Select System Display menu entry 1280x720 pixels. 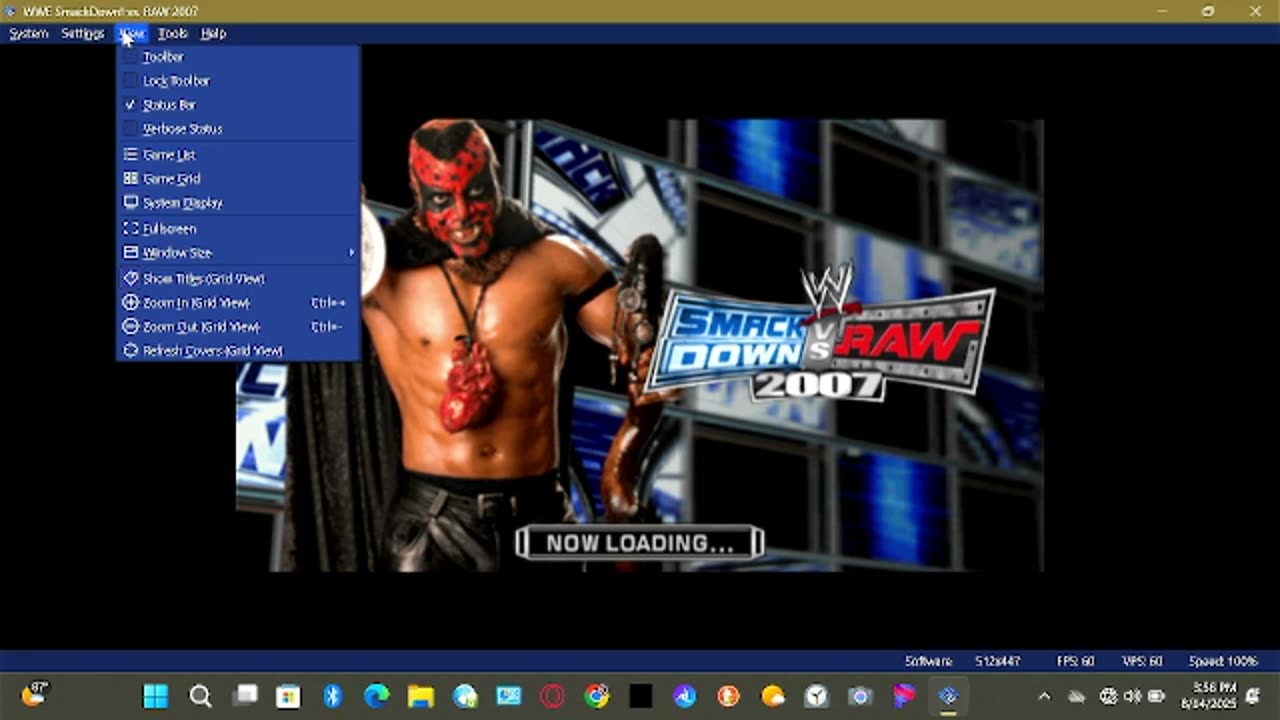238,203
